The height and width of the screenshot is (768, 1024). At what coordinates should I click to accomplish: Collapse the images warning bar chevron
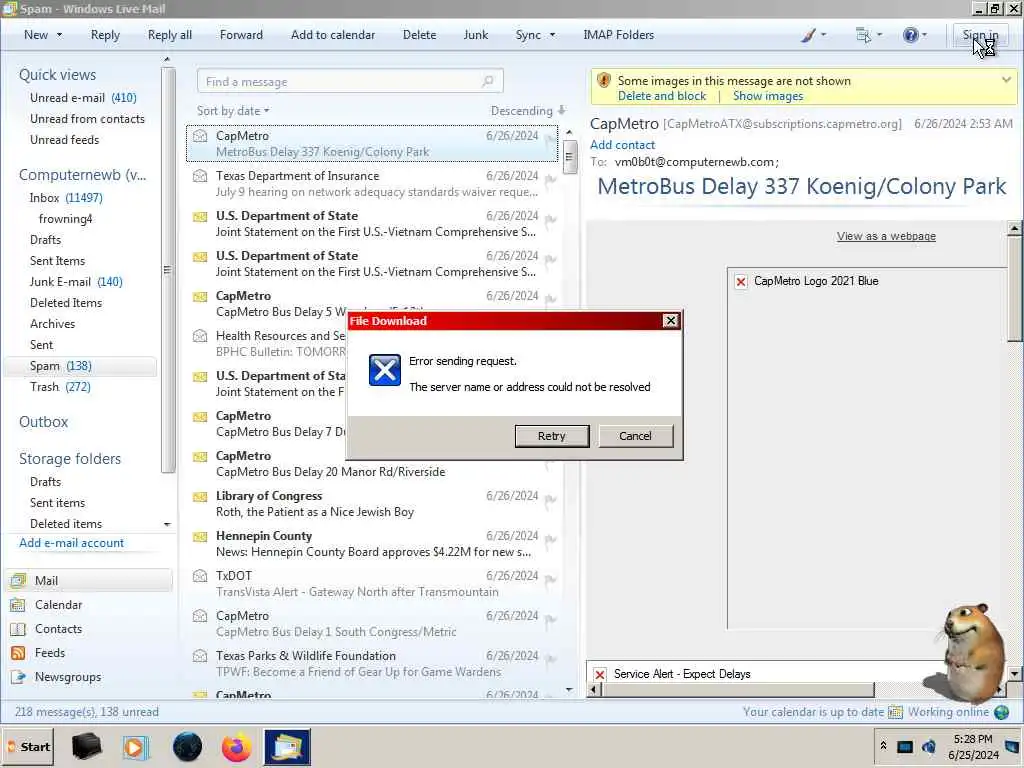coord(1006,80)
